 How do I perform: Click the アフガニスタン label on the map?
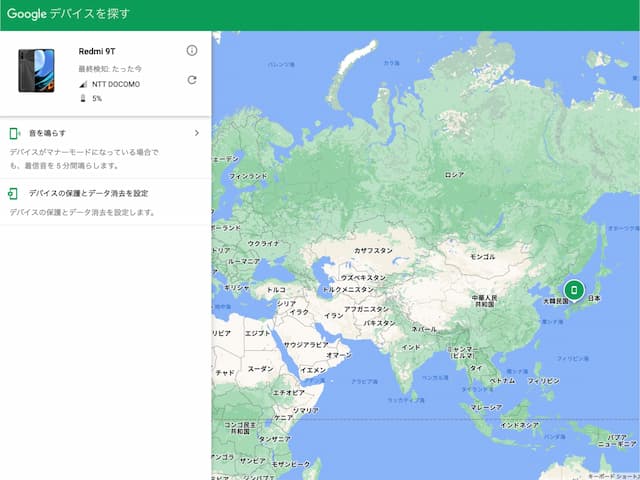click(x=367, y=309)
